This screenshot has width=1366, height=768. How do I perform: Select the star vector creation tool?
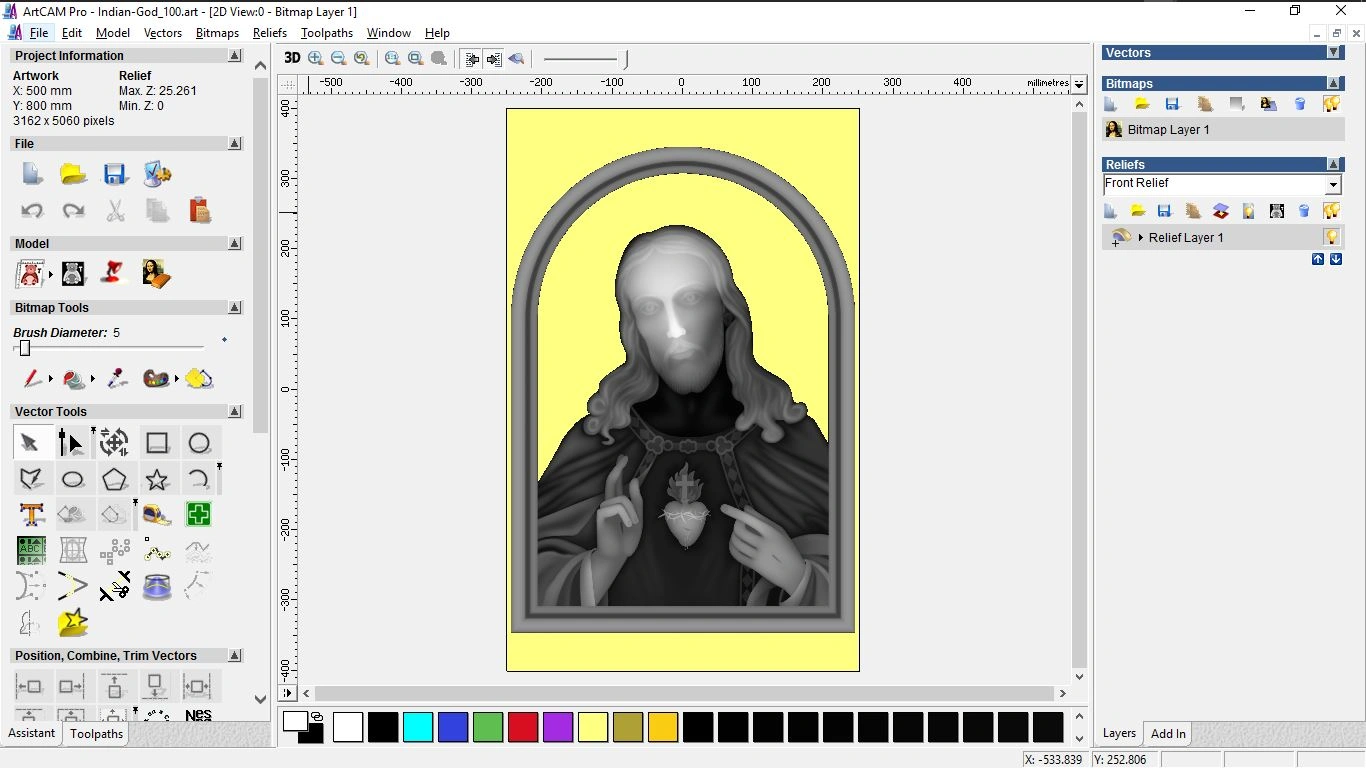click(x=156, y=479)
